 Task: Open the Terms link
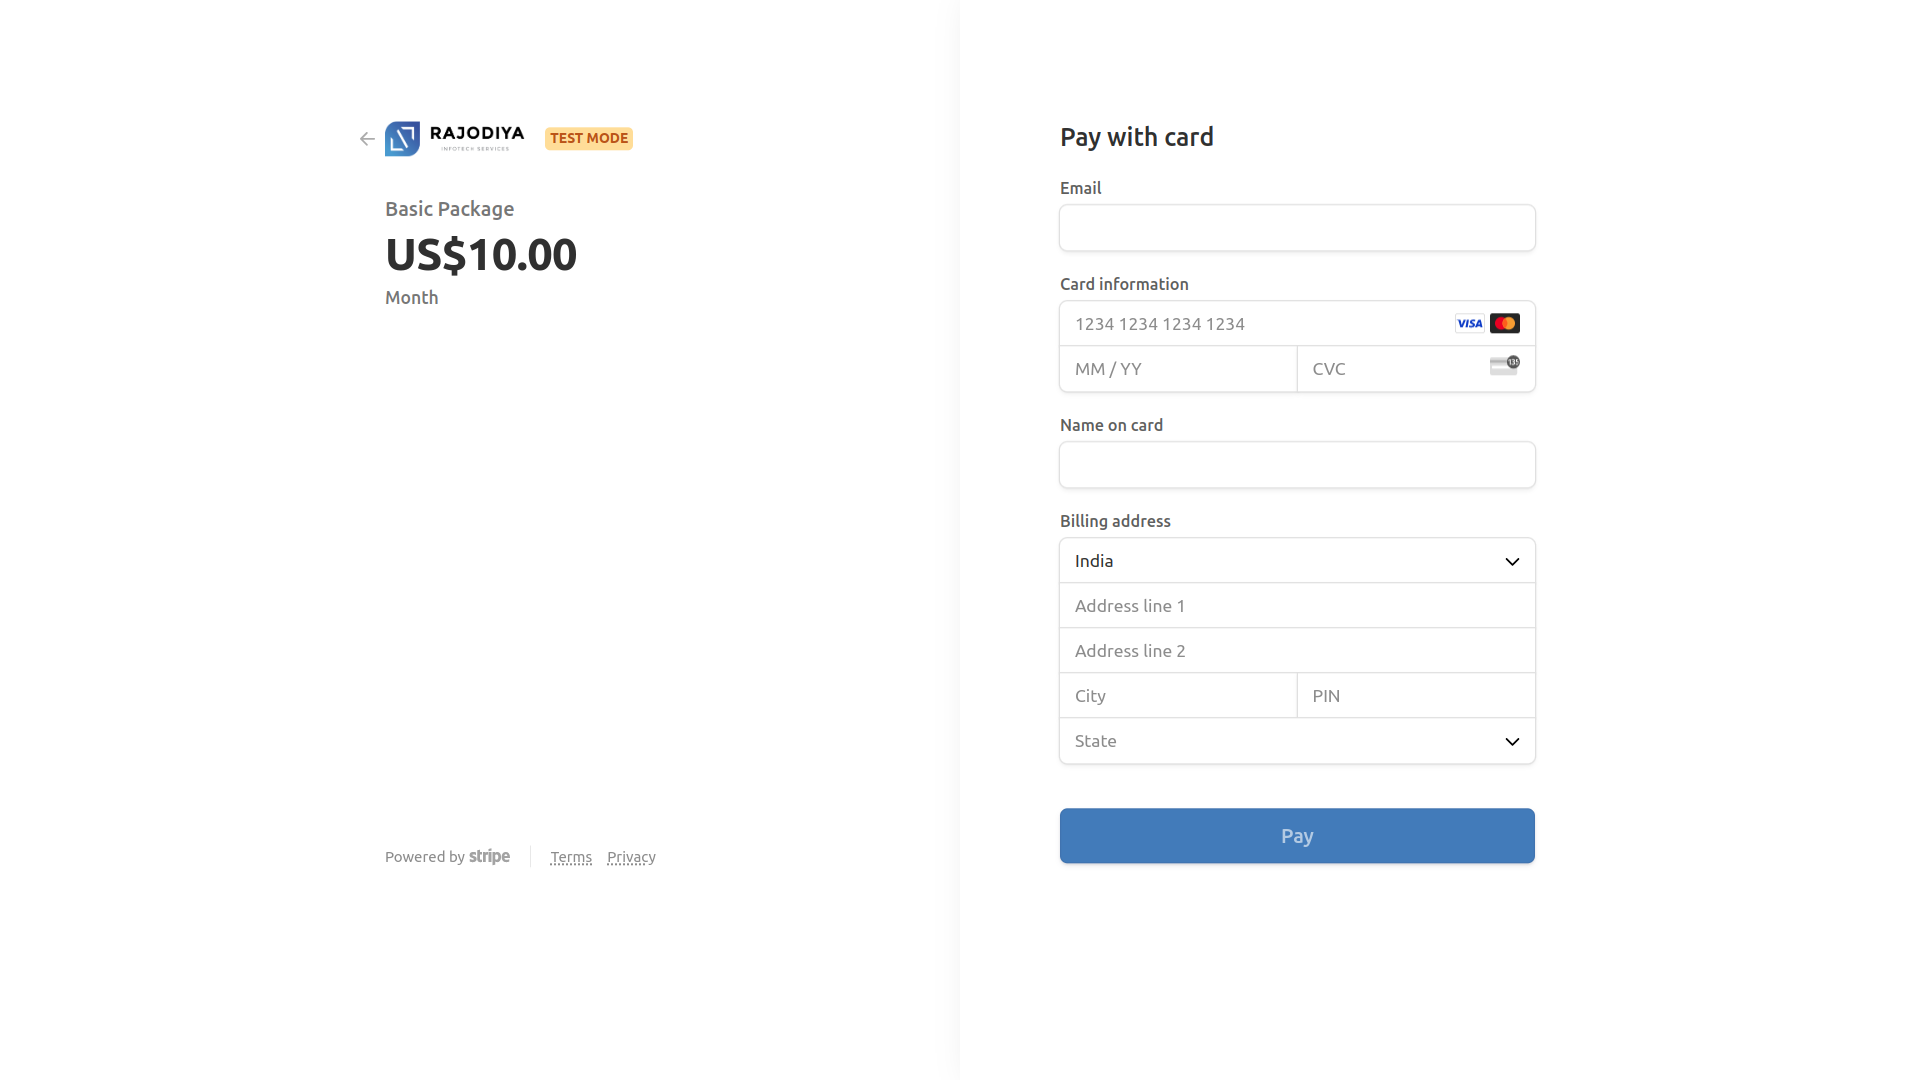point(570,857)
